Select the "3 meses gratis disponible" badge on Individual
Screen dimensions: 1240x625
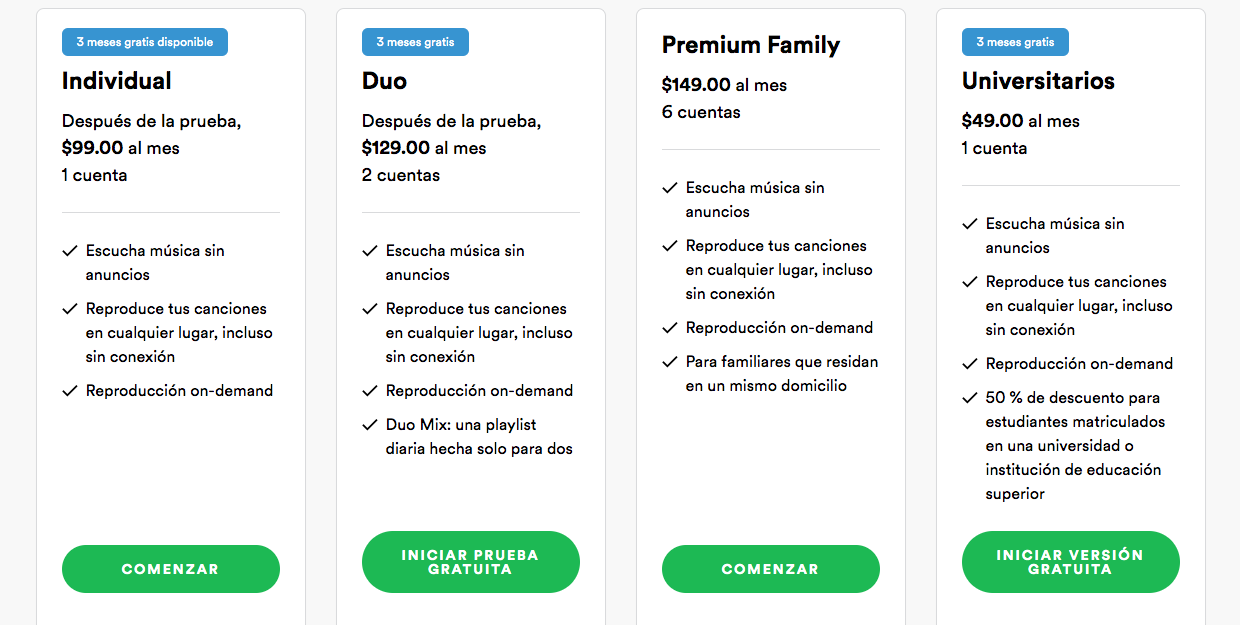(x=144, y=42)
